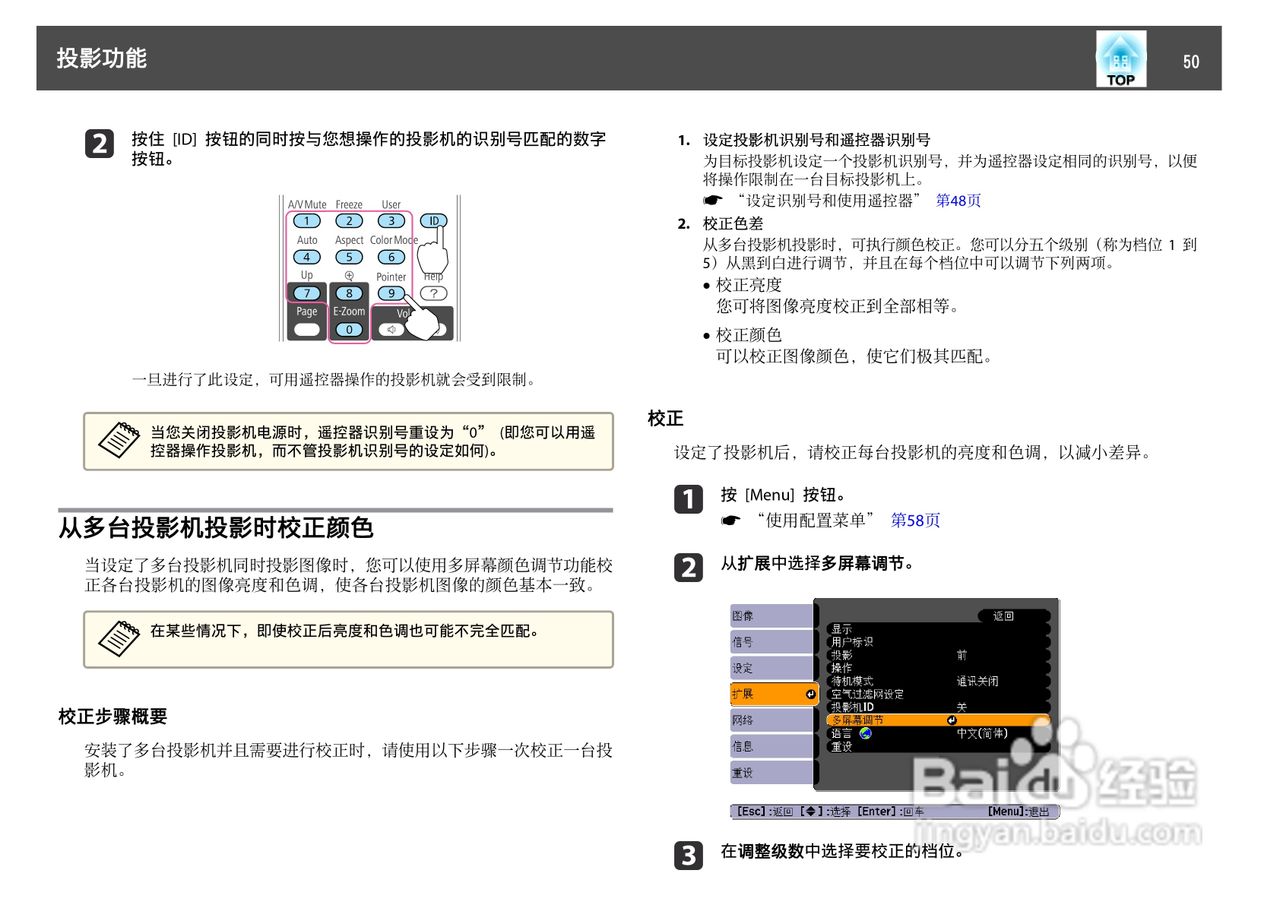Switch to the 网络 menu tab
Image resolution: width=1280 pixels, height=905 pixels.
(745, 720)
